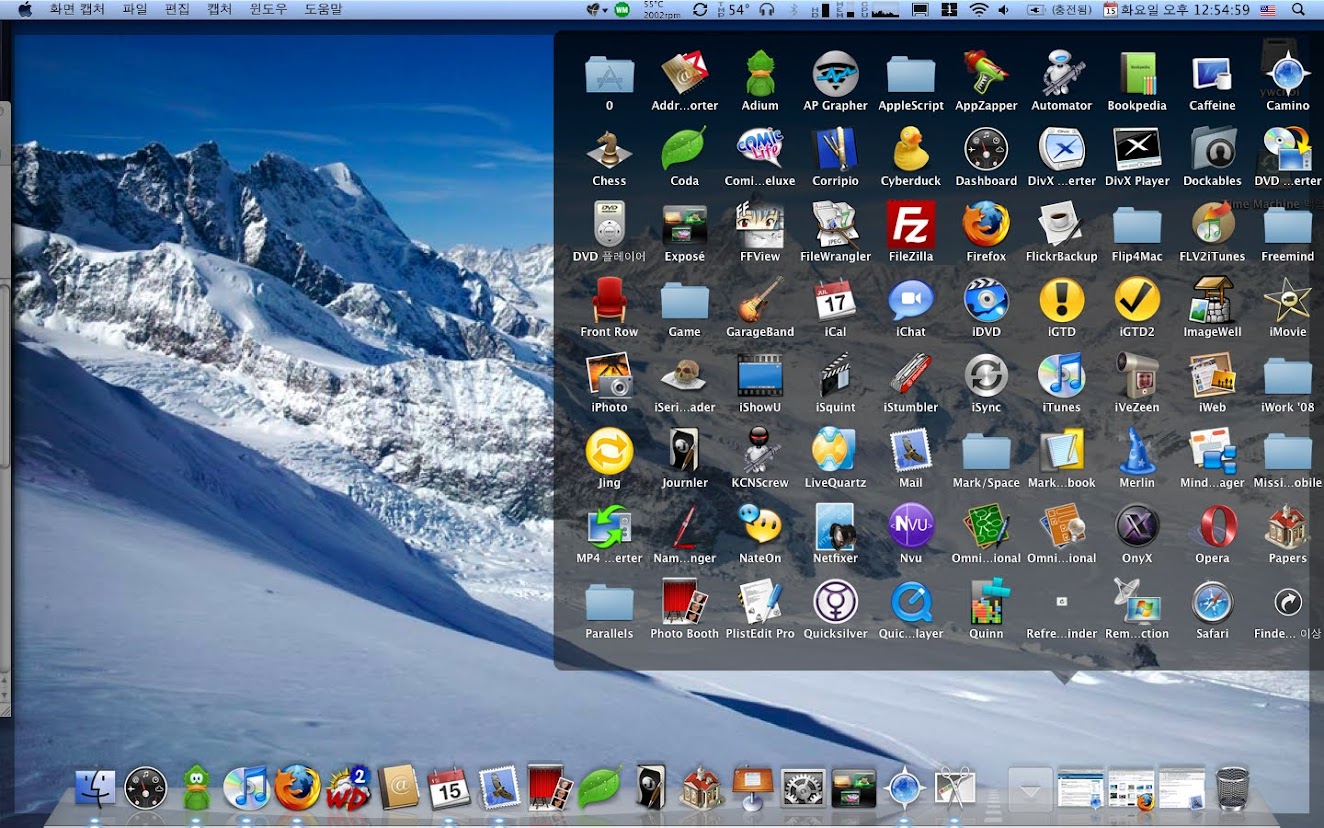Open the 윈도우 menu
This screenshot has height=828, width=1324.
point(267,9)
